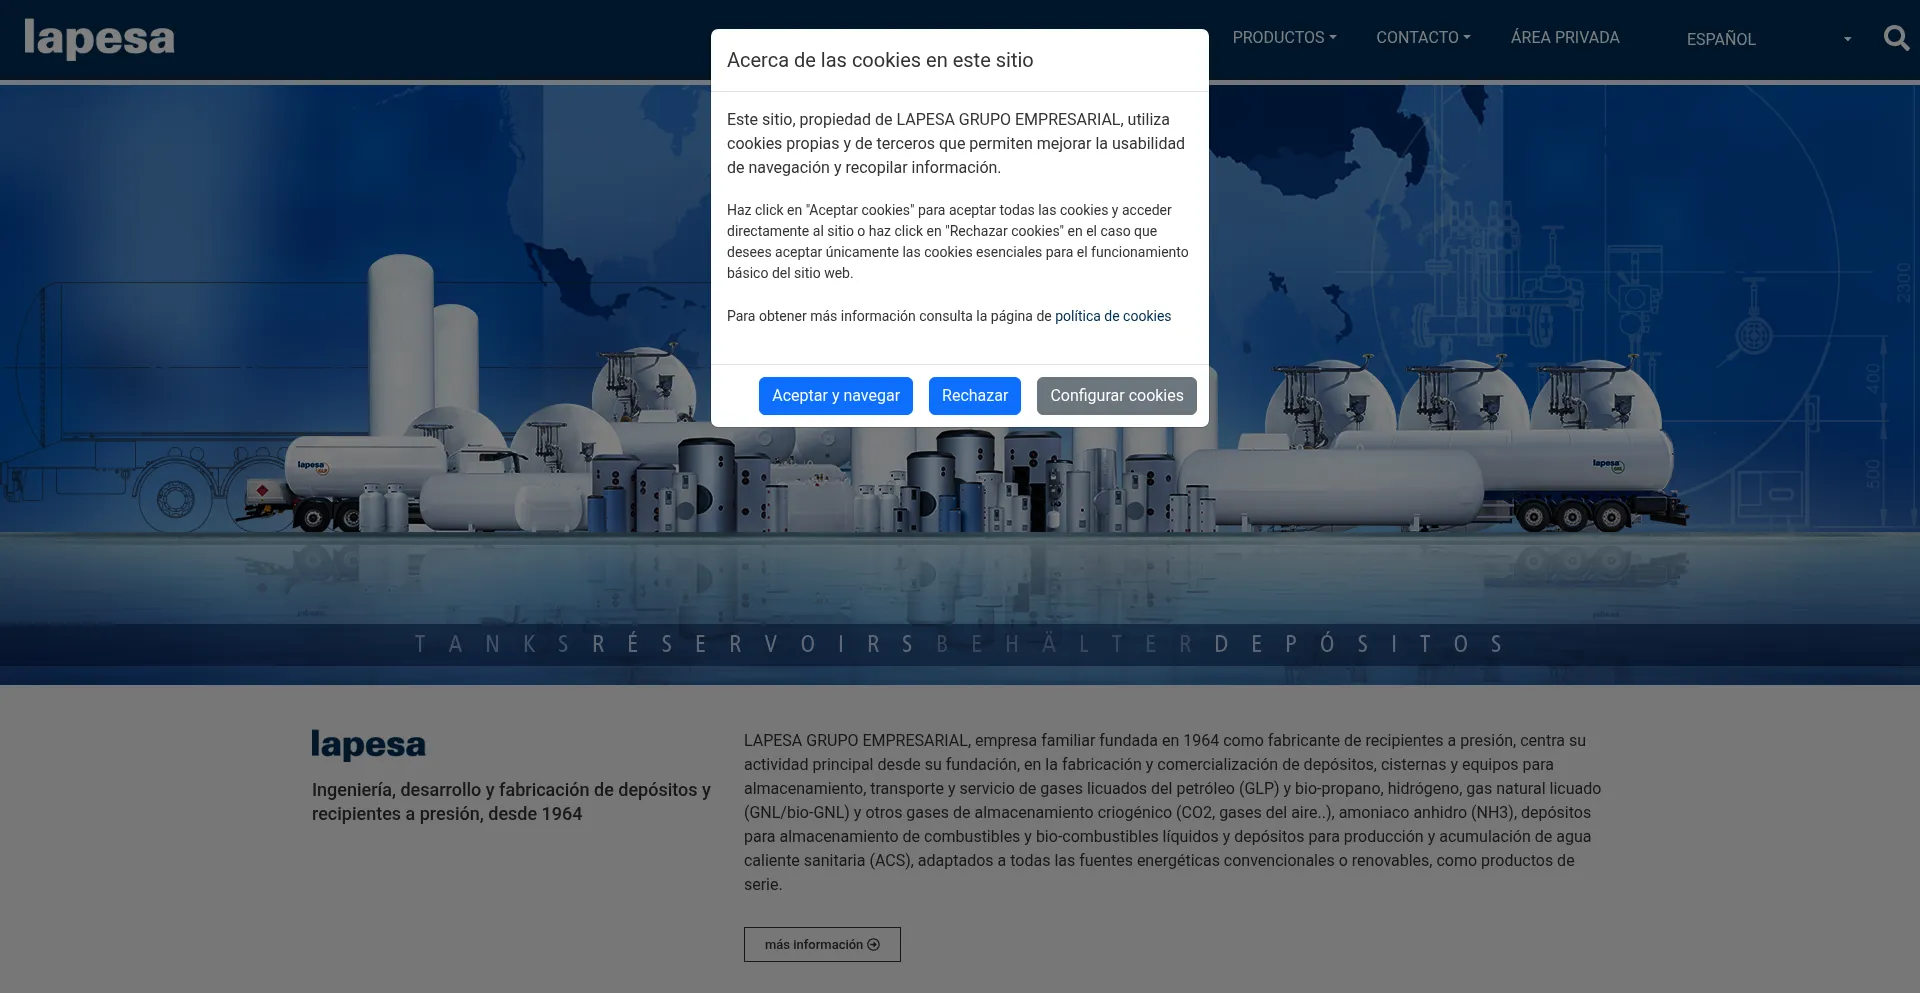
Task: Click the Aceptar y navegar button
Action: (836, 396)
